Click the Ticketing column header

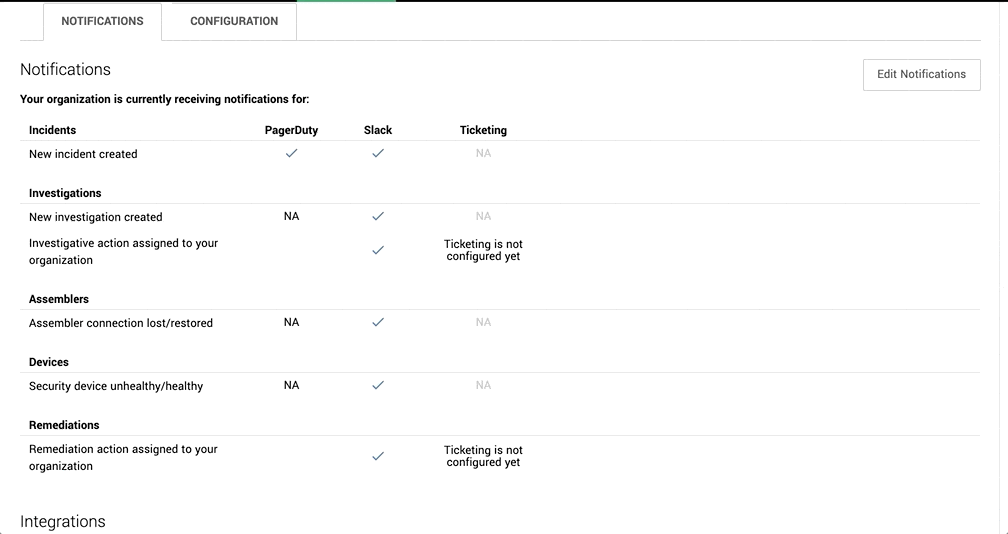click(483, 130)
